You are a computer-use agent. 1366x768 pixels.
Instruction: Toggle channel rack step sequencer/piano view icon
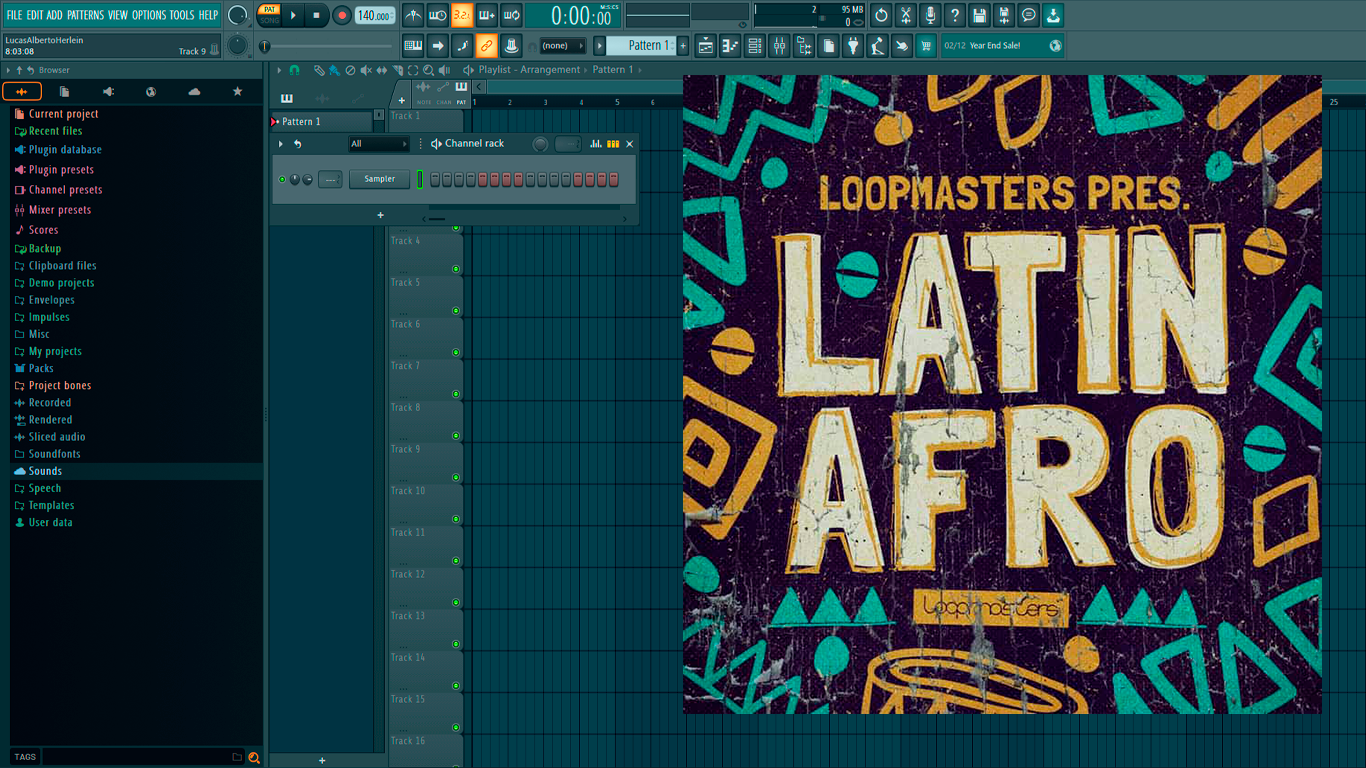click(613, 144)
